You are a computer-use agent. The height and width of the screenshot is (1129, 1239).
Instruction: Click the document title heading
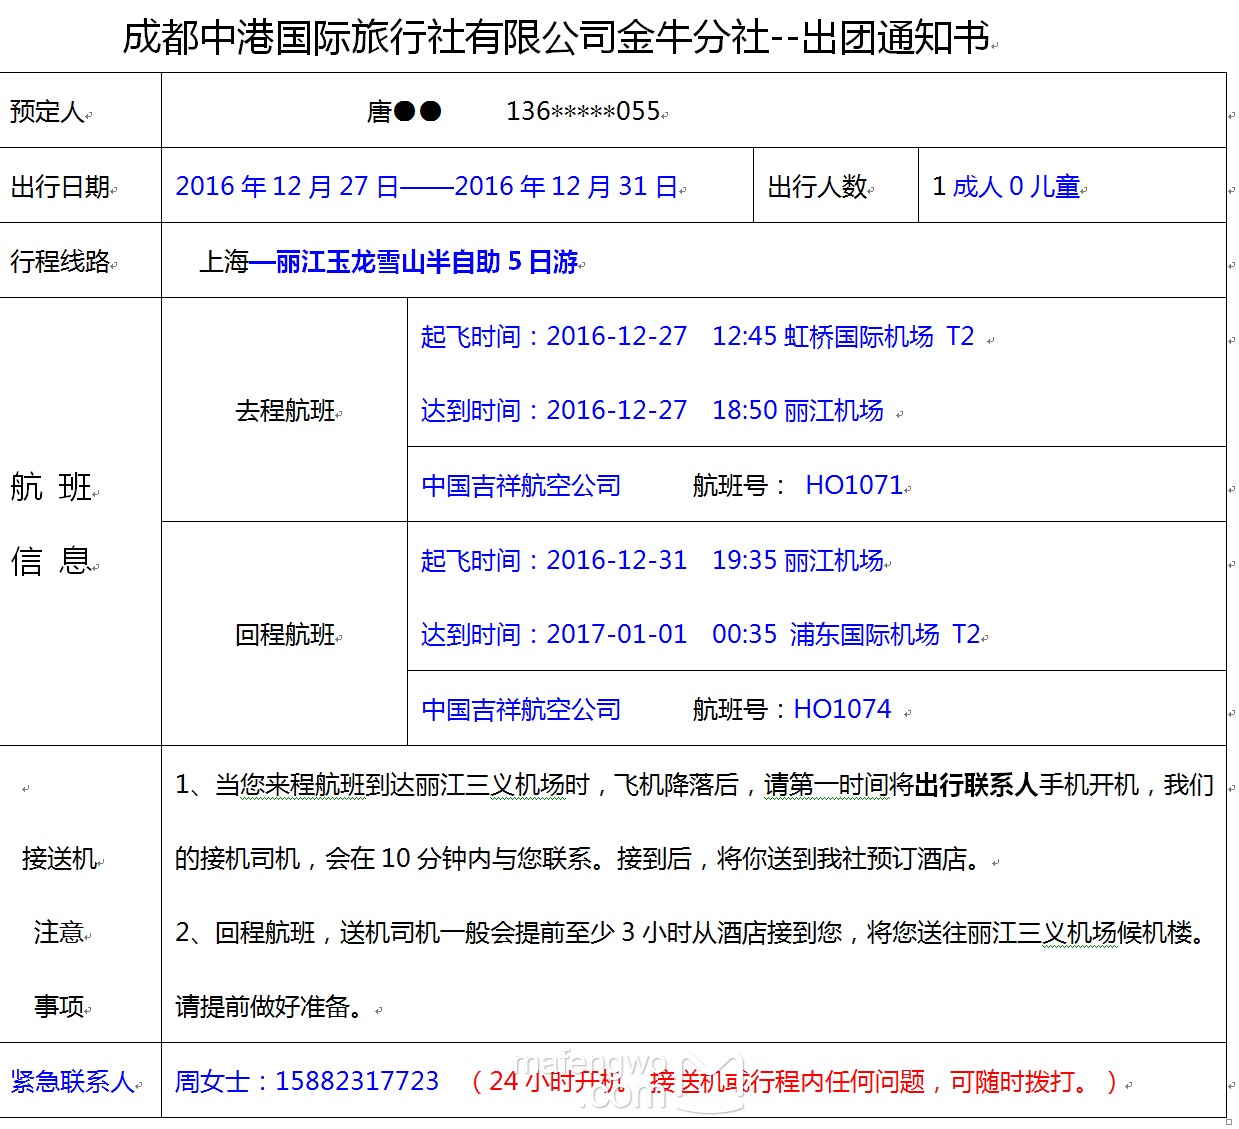pyautogui.click(x=556, y=38)
